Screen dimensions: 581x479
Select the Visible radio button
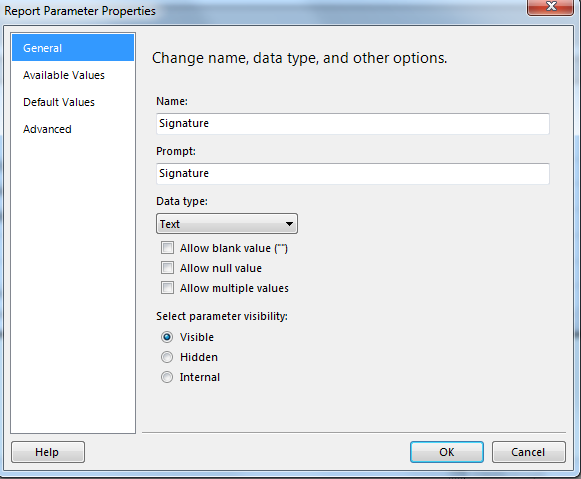point(167,337)
